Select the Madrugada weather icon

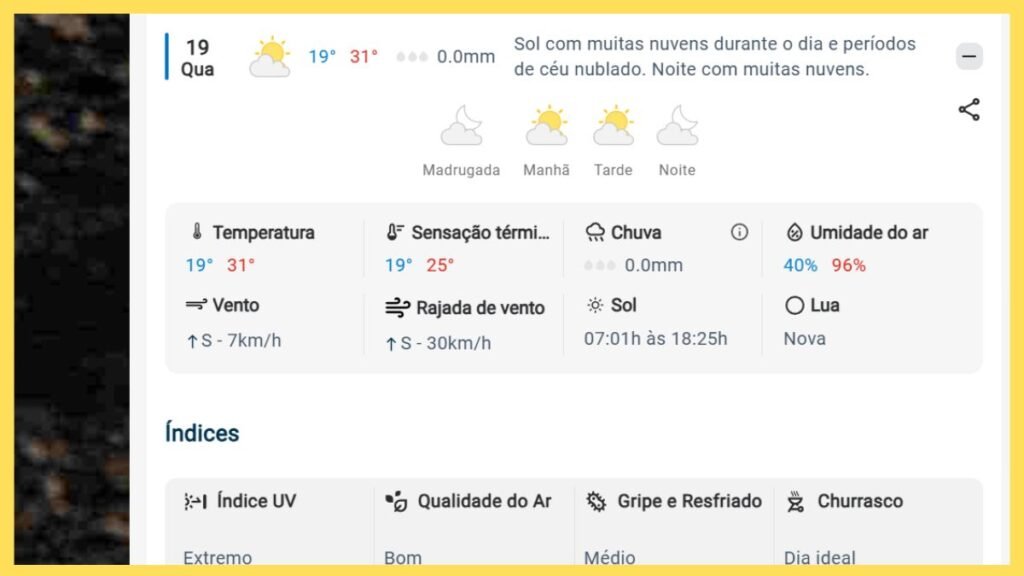coord(462,125)
